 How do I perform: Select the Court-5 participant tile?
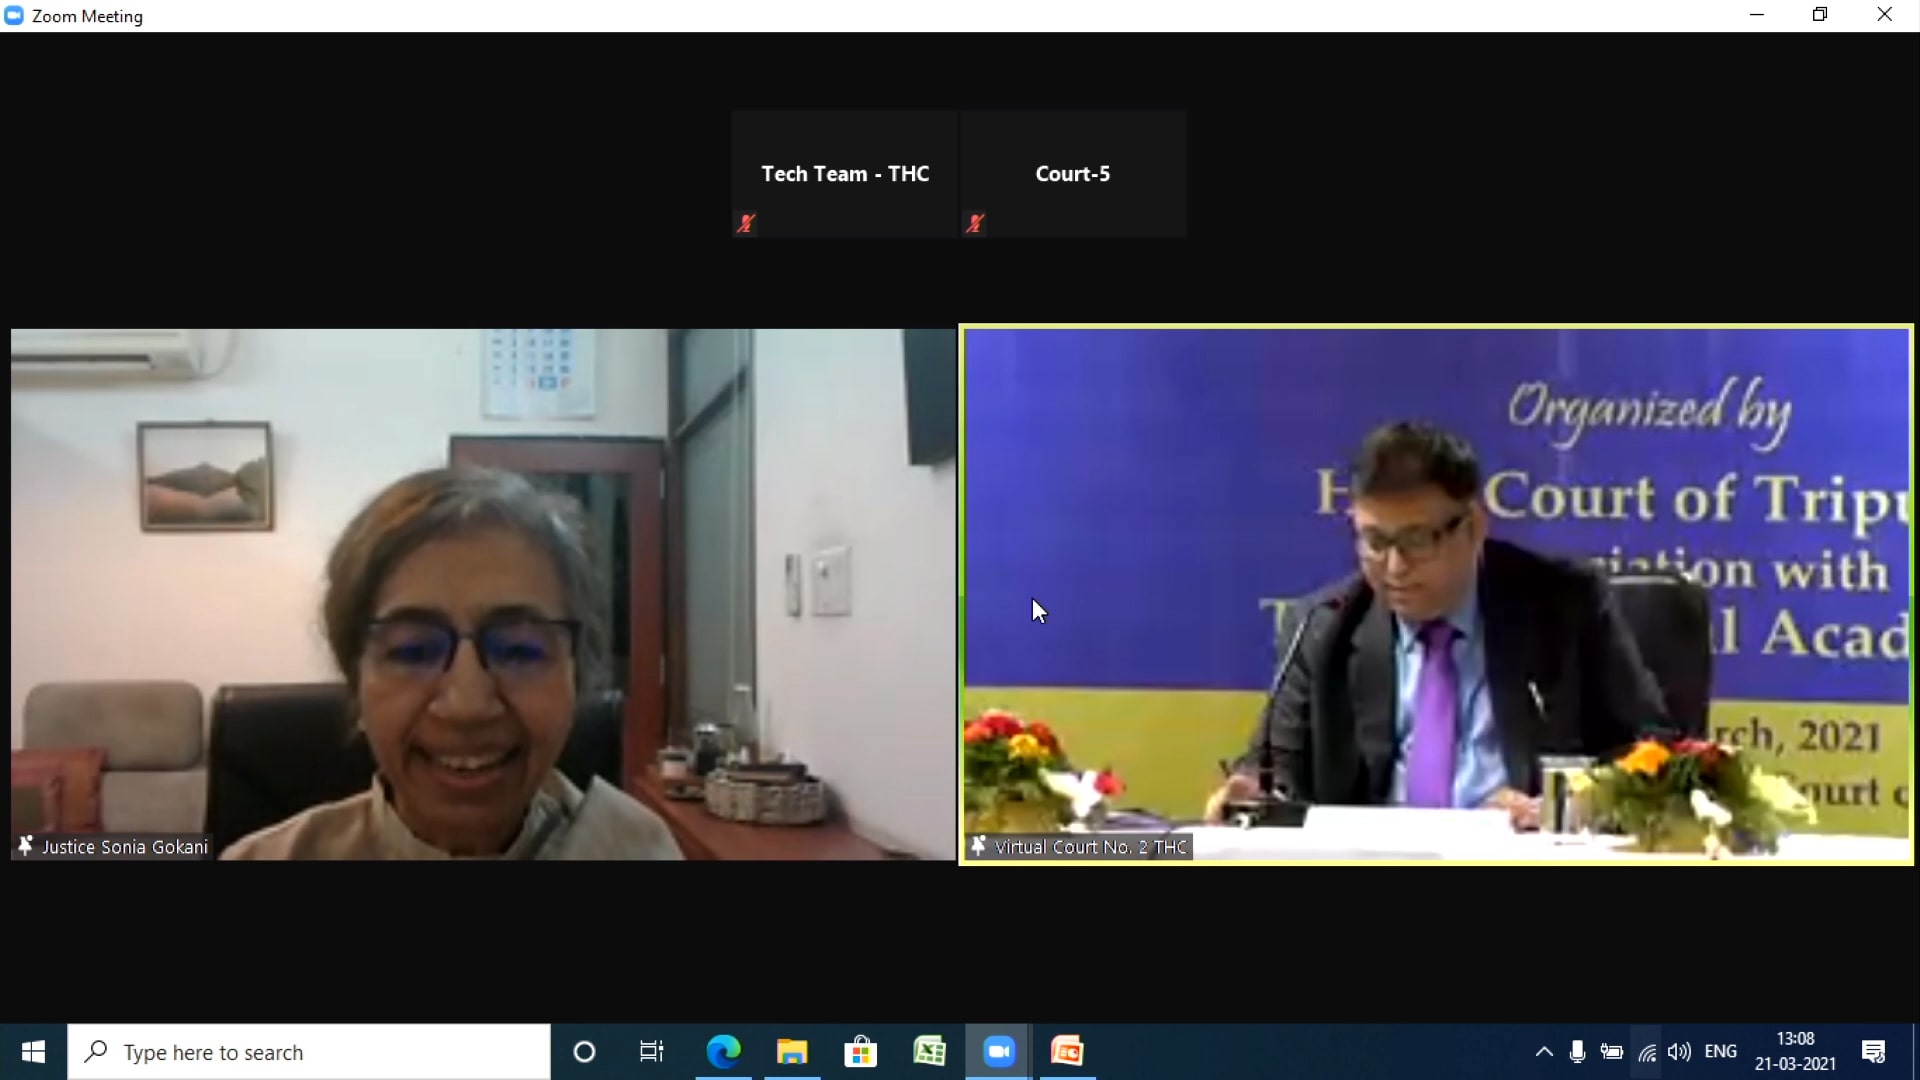(1073, 174)
